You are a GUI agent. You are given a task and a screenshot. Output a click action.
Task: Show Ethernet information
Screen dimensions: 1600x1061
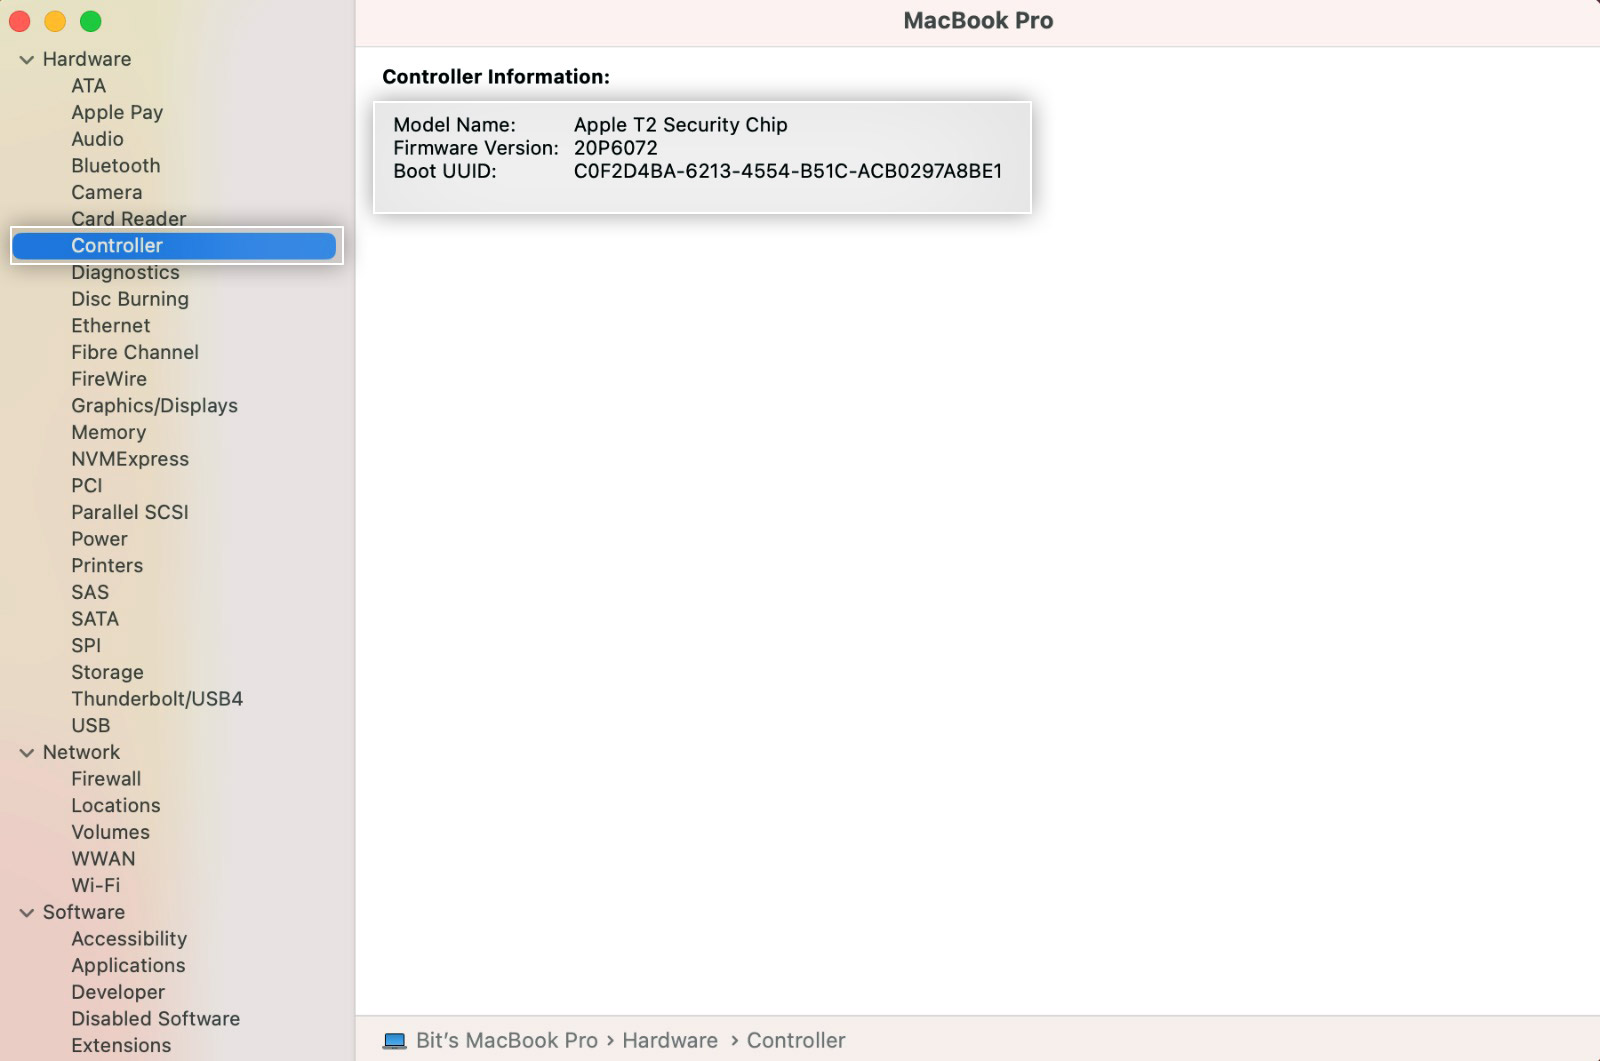tap(110, 326)
